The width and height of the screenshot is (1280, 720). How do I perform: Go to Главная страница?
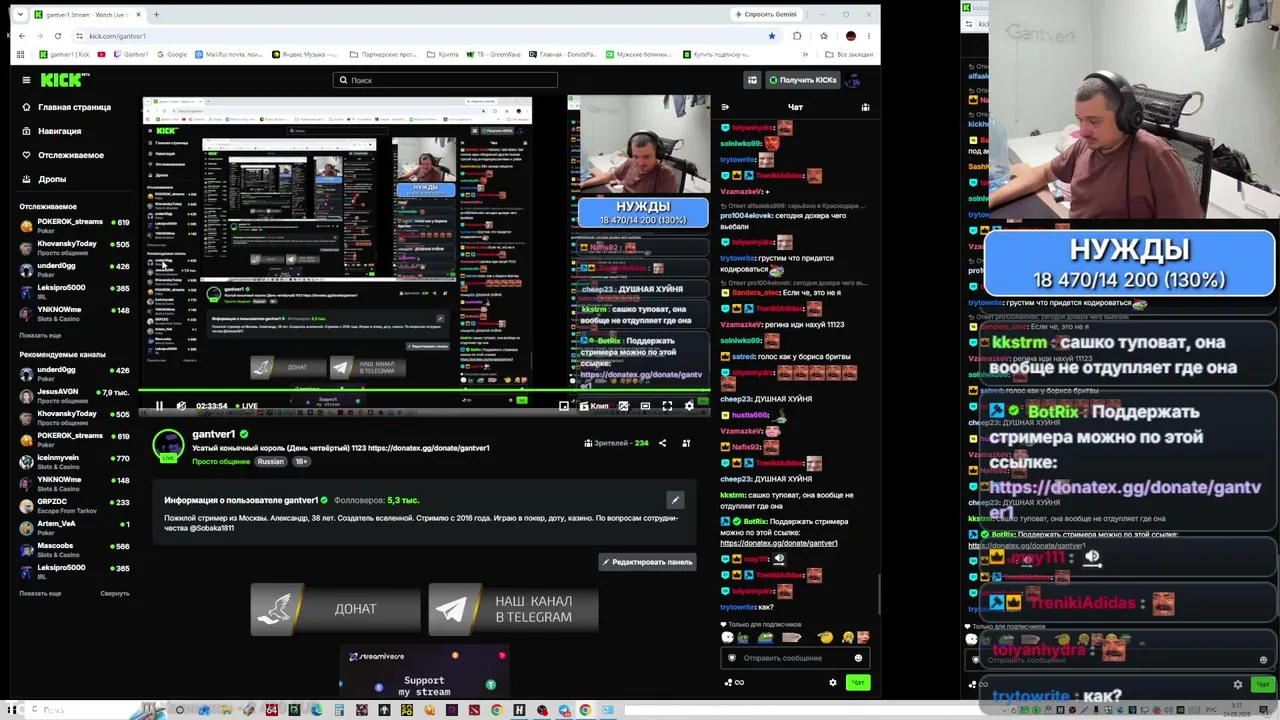tap(69, 107)
